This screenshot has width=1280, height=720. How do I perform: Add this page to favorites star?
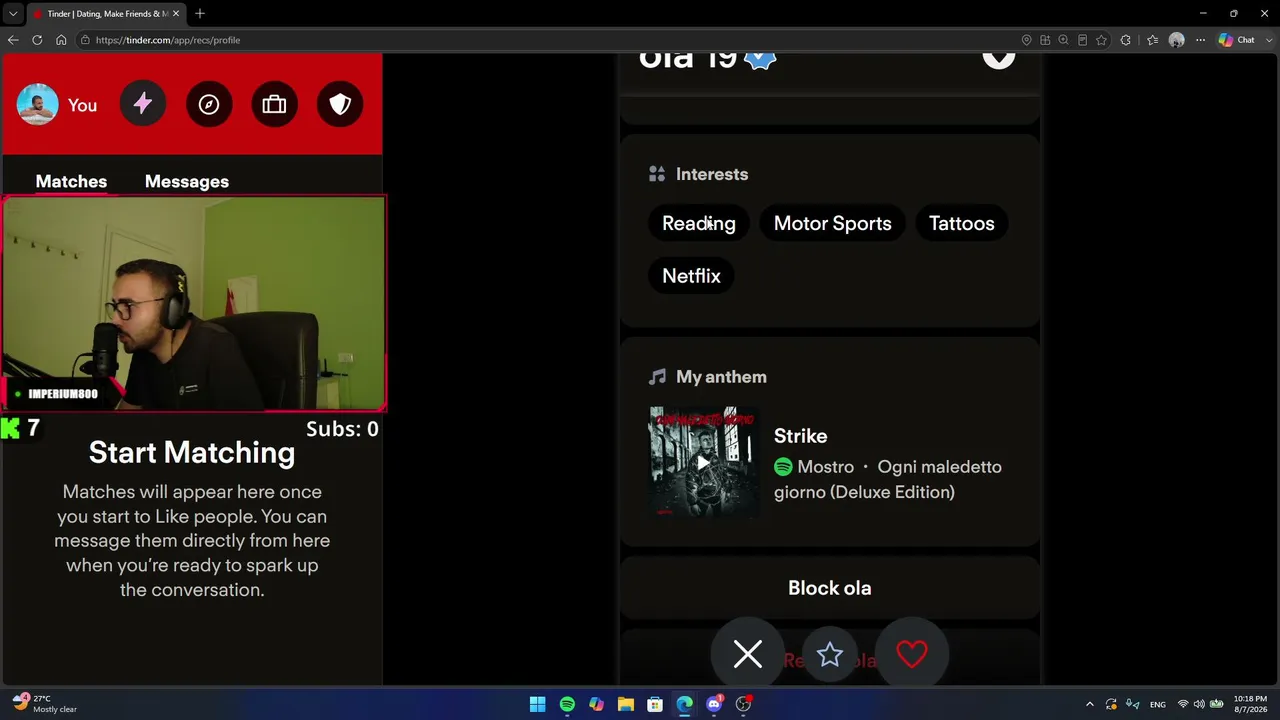tap(1101, 40)
